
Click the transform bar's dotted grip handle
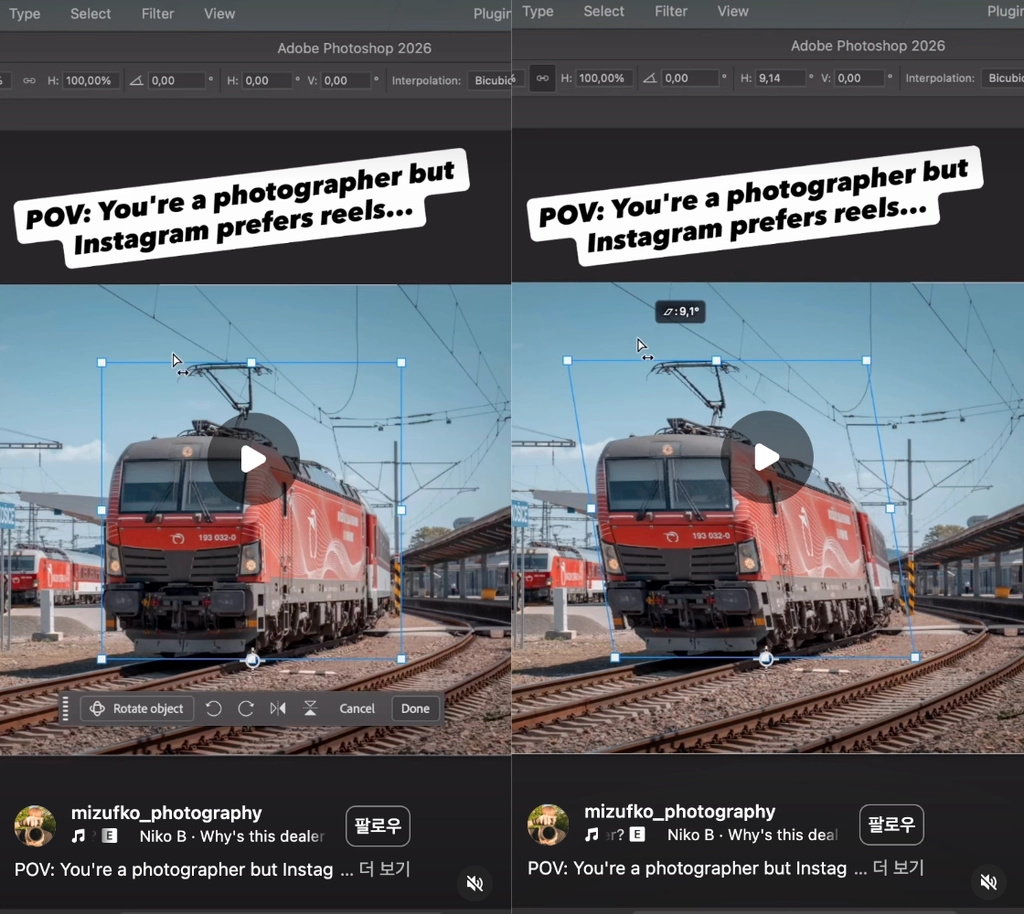click(65, 708)
